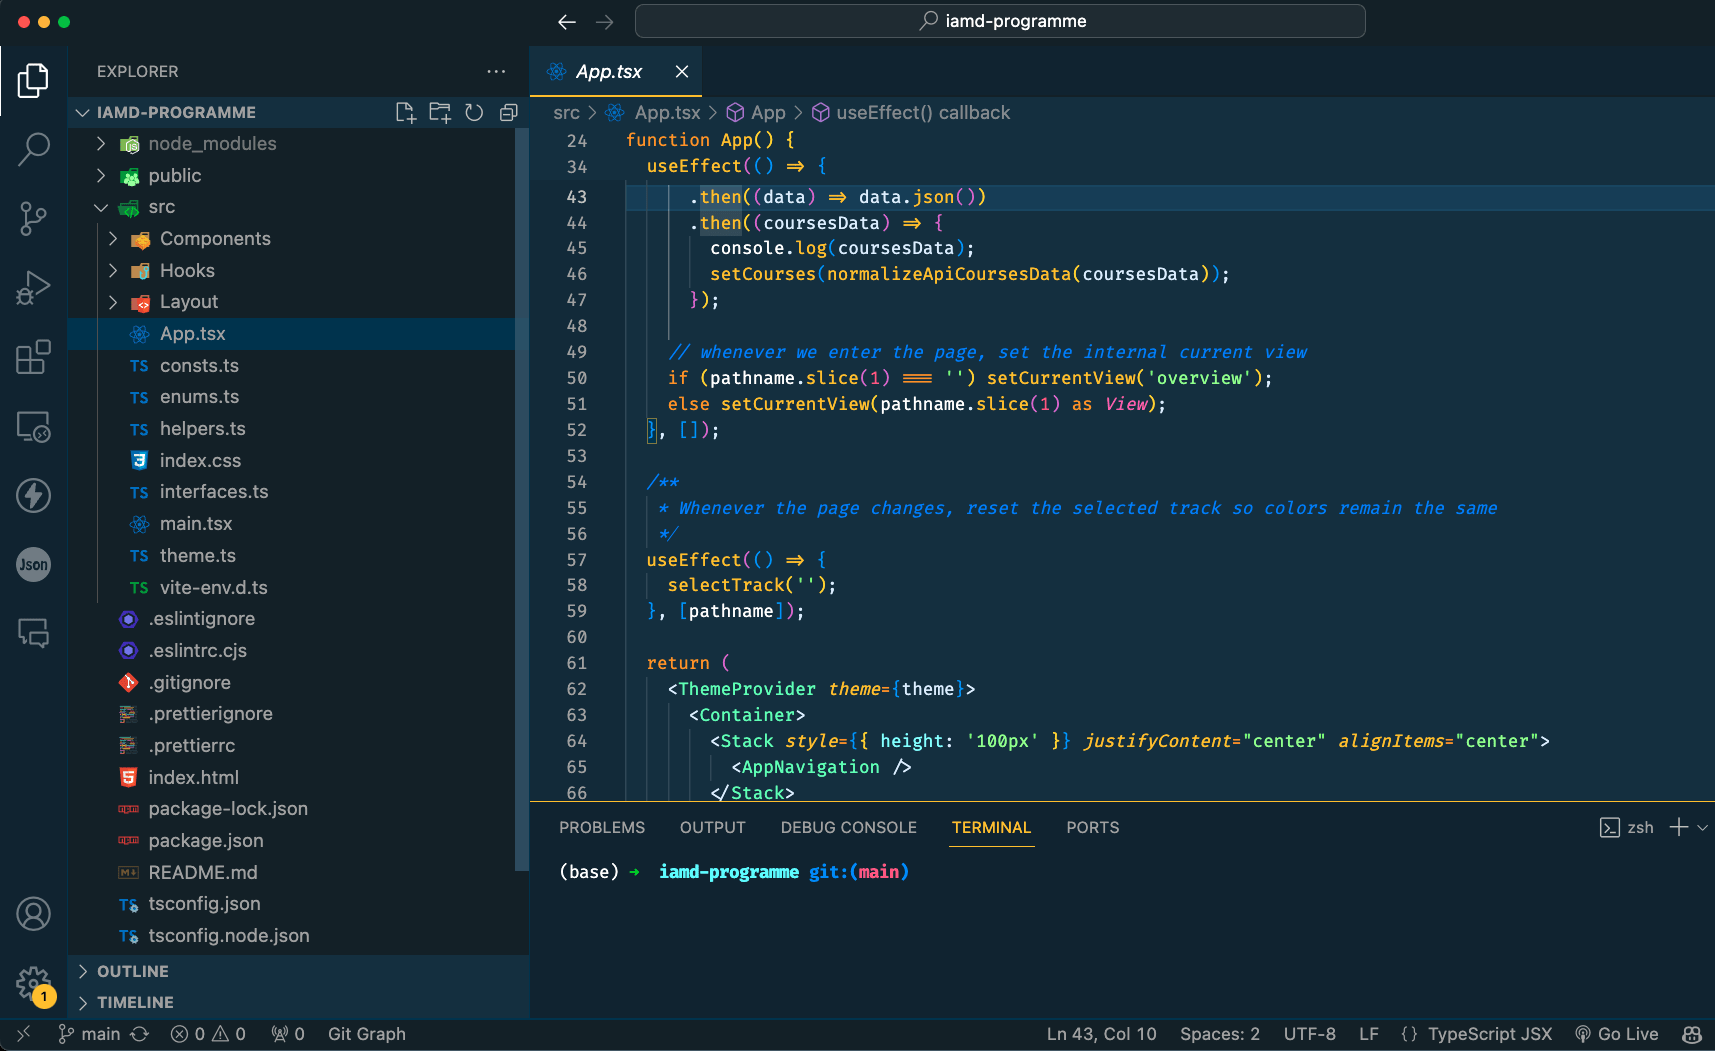Expand the Components folder
Screen dimensions: 1715x1051
pos(214,239)
